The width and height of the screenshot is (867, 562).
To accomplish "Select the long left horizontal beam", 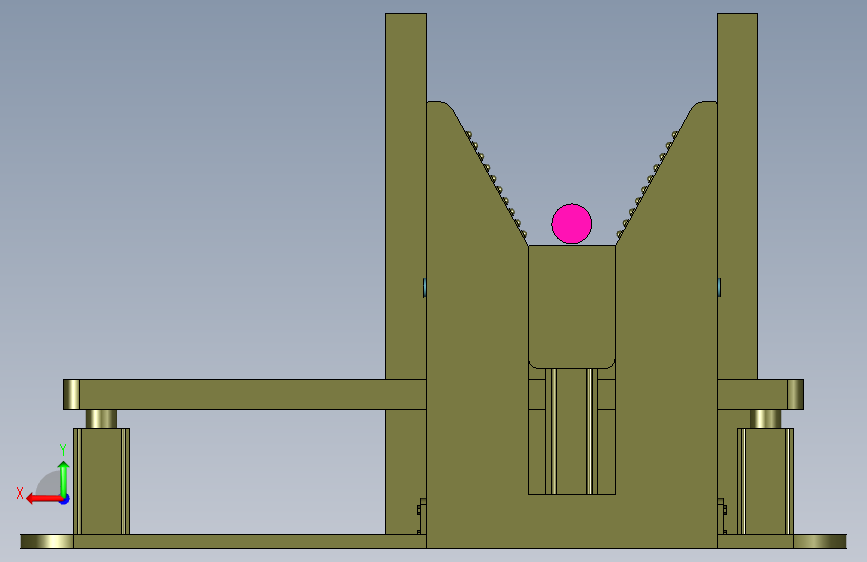I will click(x=245, y=394).
